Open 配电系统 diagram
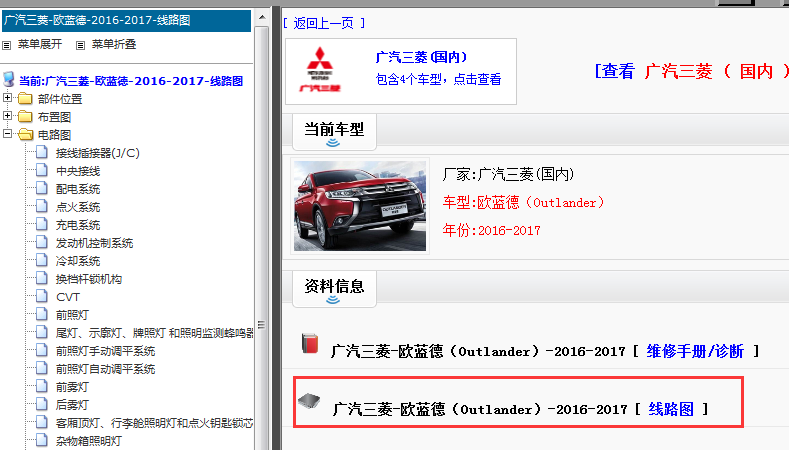This screenshot has height=450, width=789. (x=78, y=189)
